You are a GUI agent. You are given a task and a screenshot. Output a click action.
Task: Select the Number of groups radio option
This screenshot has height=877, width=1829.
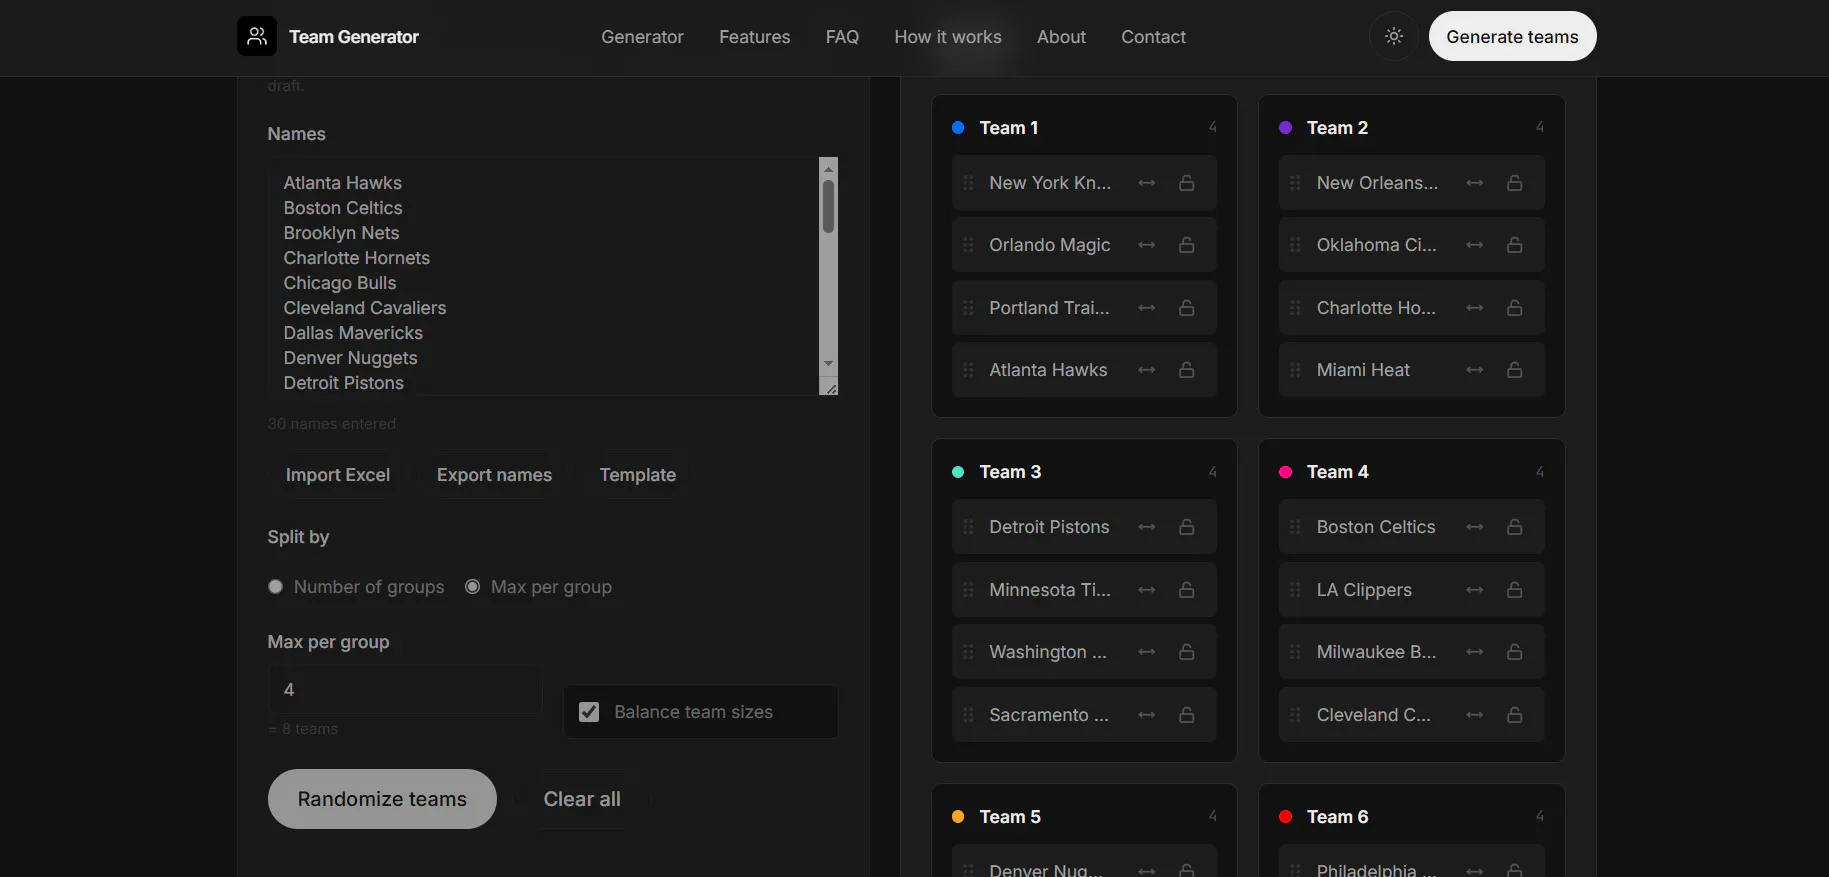click(276, 587)
